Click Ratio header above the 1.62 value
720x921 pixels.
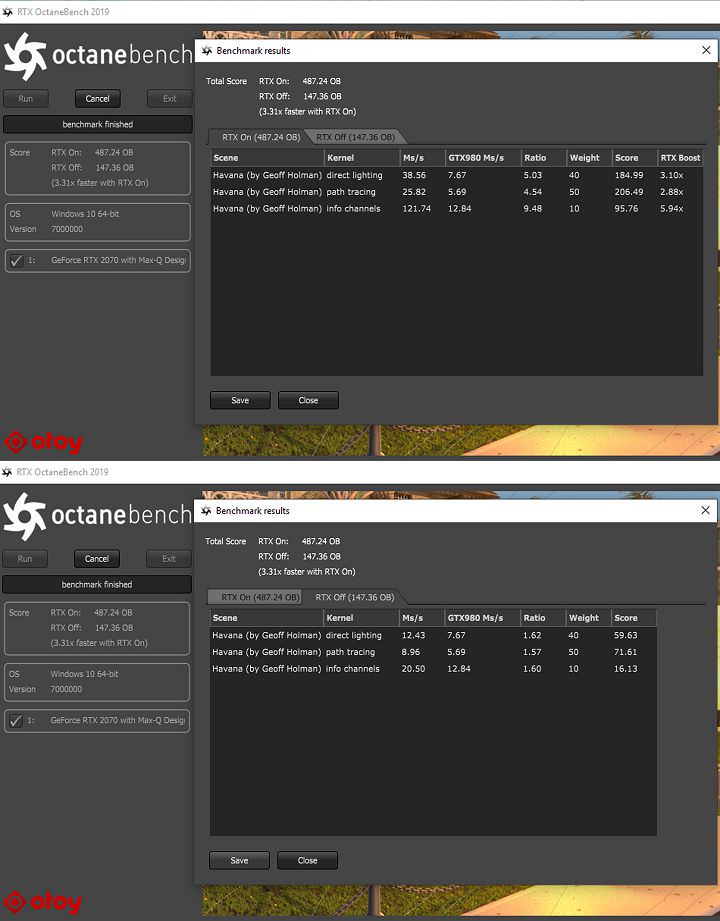541,617
